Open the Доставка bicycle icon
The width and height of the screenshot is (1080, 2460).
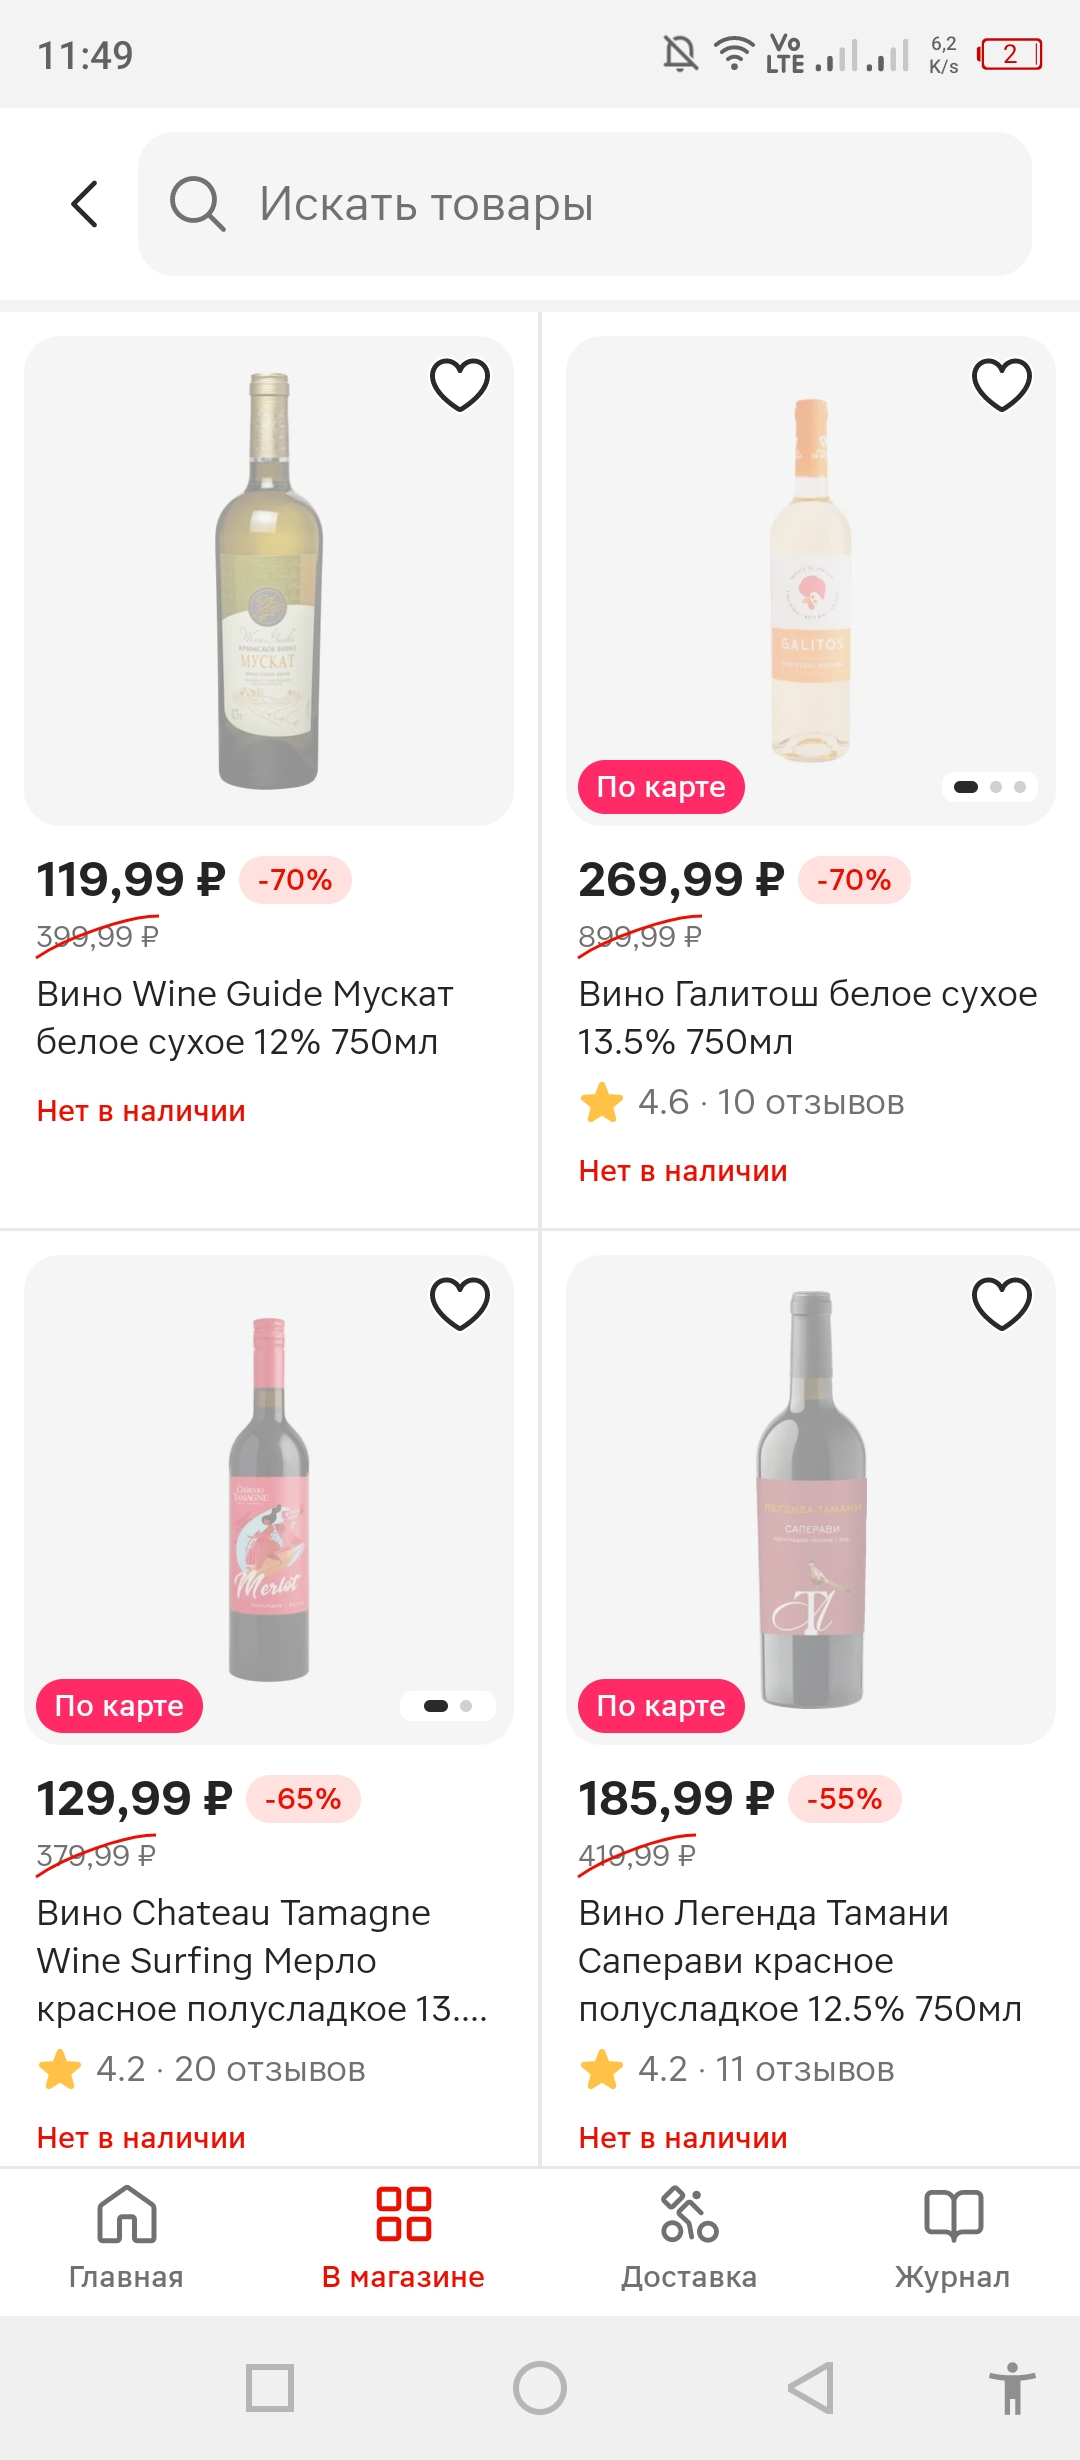pyautogui.click(x=689, y=2214)
